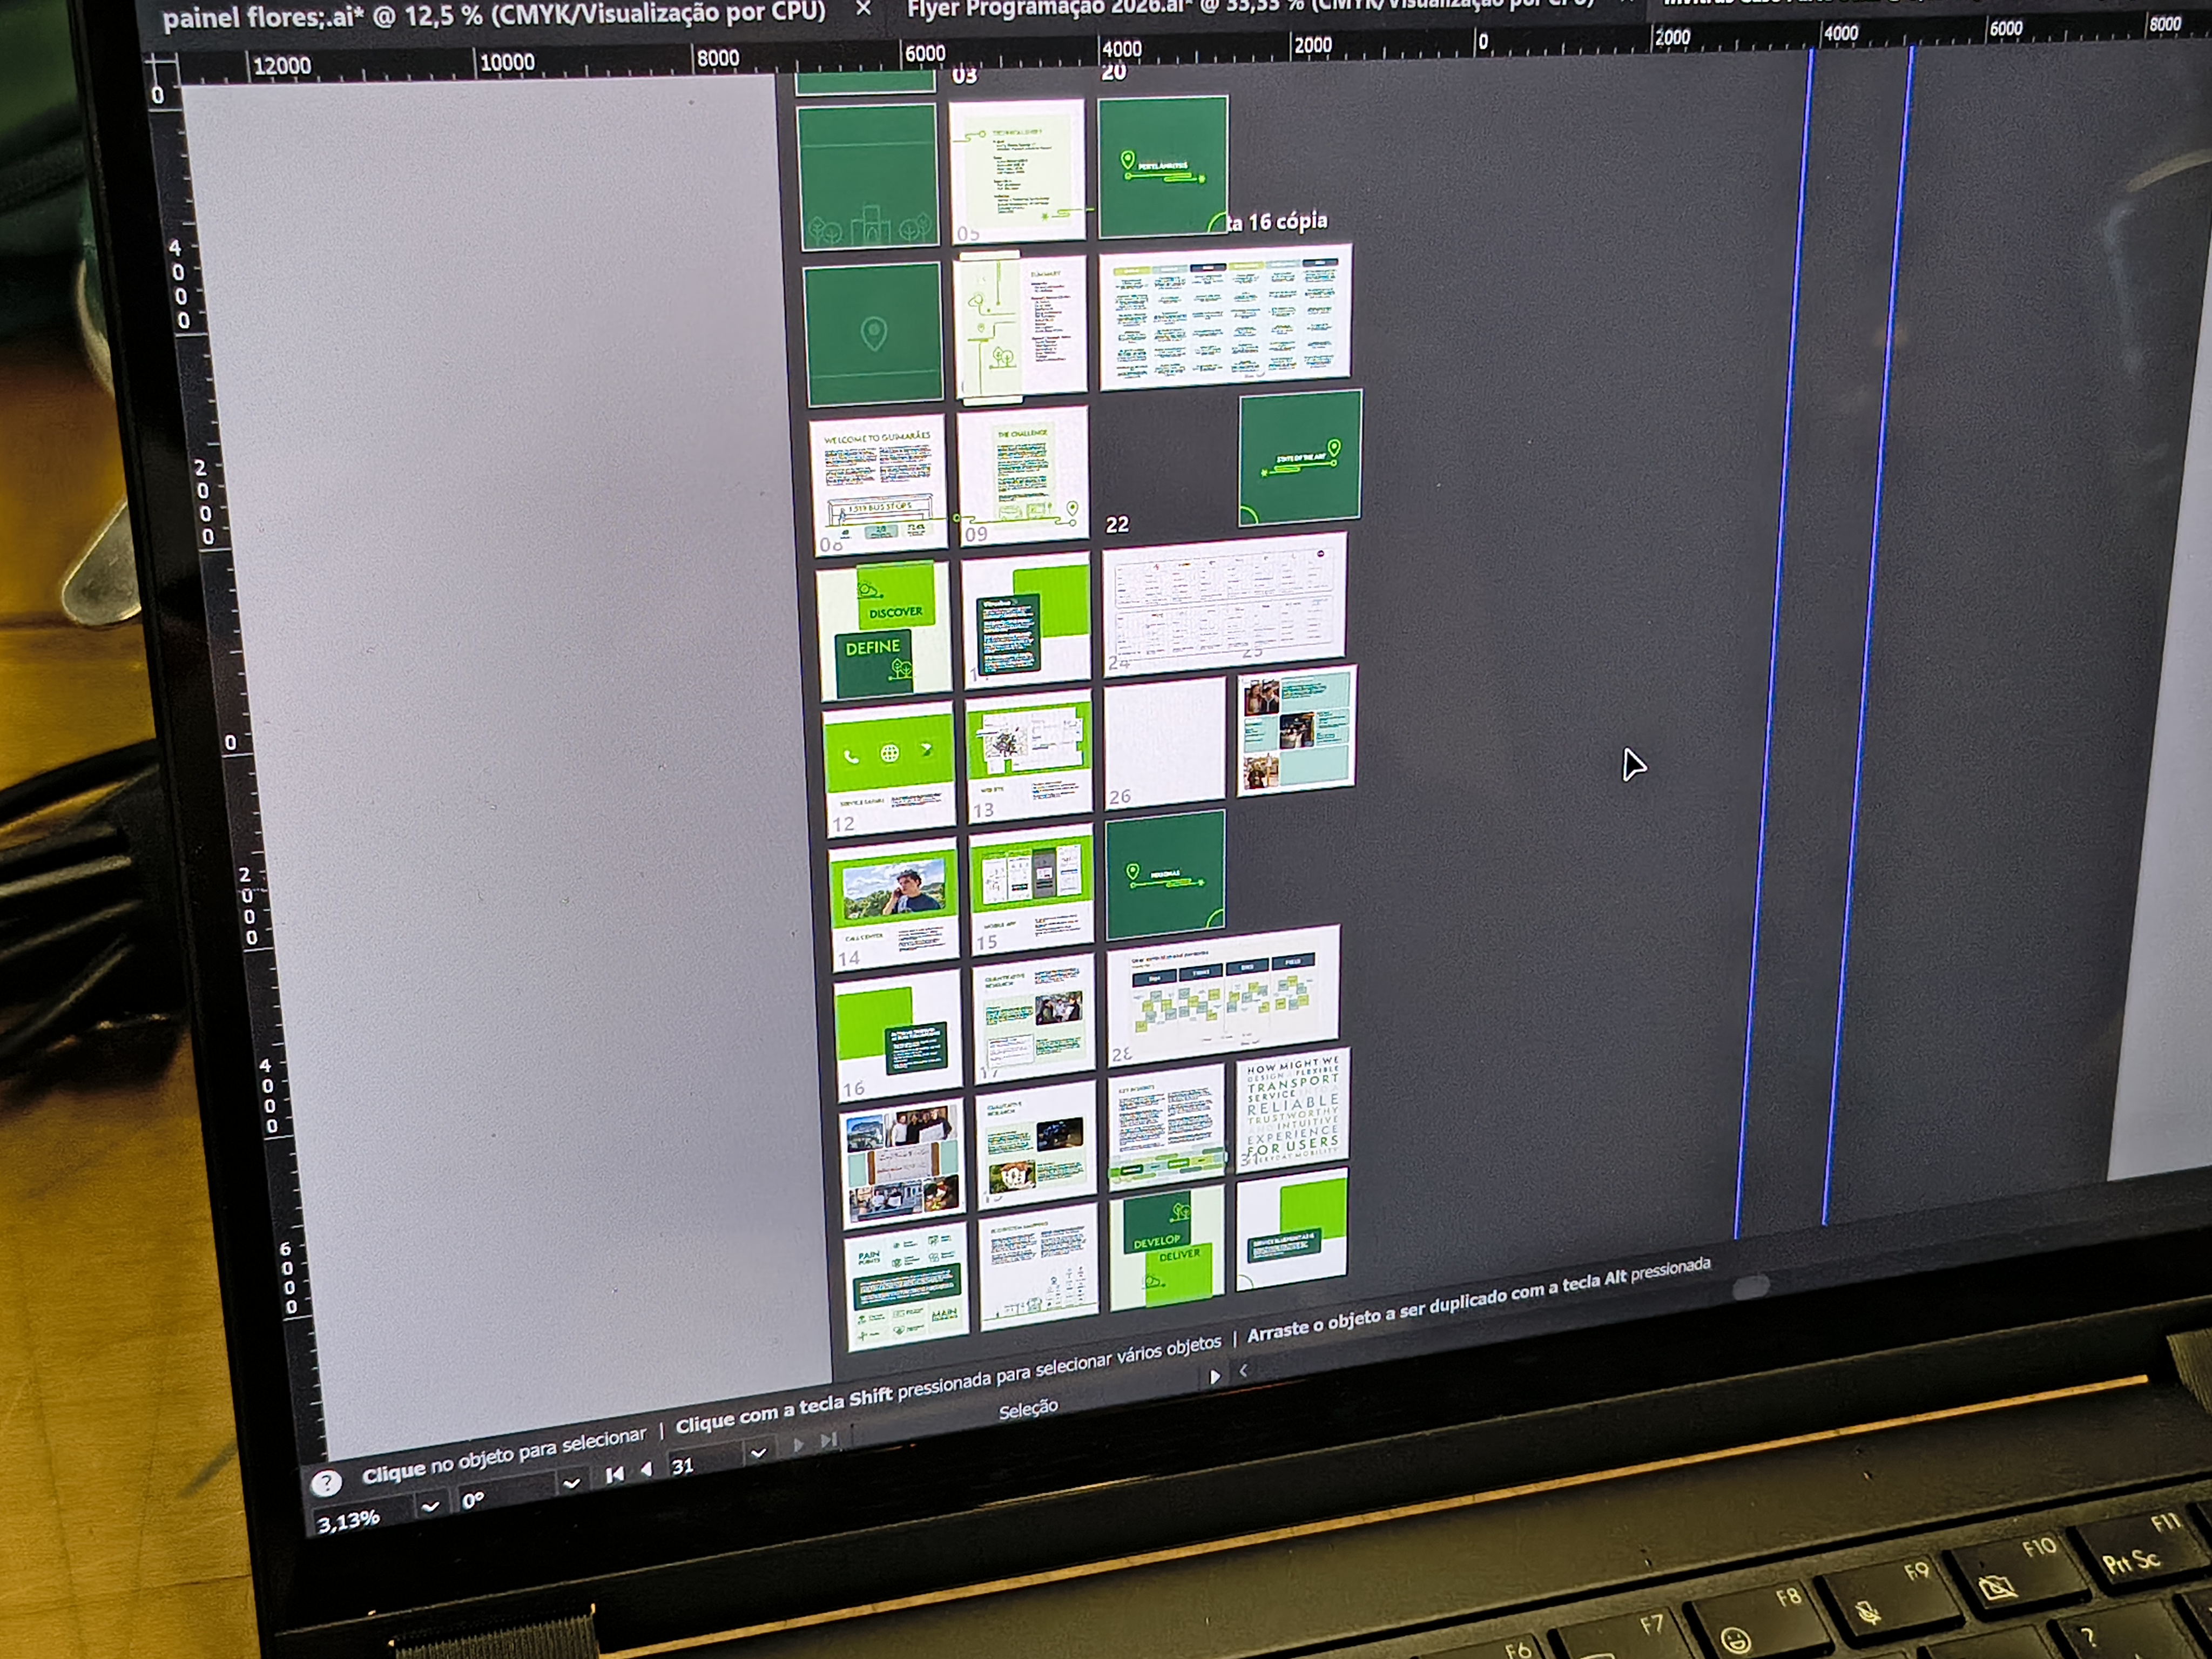The width and height of the screenshot is (2212, 1659).
Task: Click the 0° rotate view field
Action: tap(506, 1495)
